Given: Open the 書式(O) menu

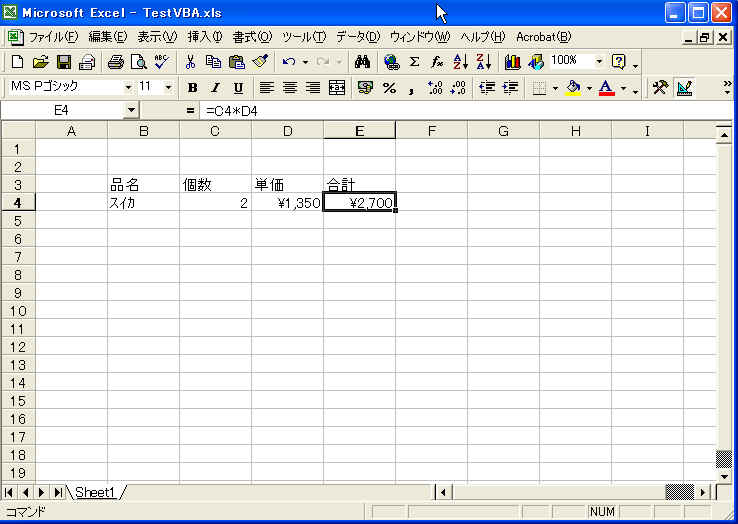Looking at the screenshot, I should pyautogui.click(x=252, y=37).
